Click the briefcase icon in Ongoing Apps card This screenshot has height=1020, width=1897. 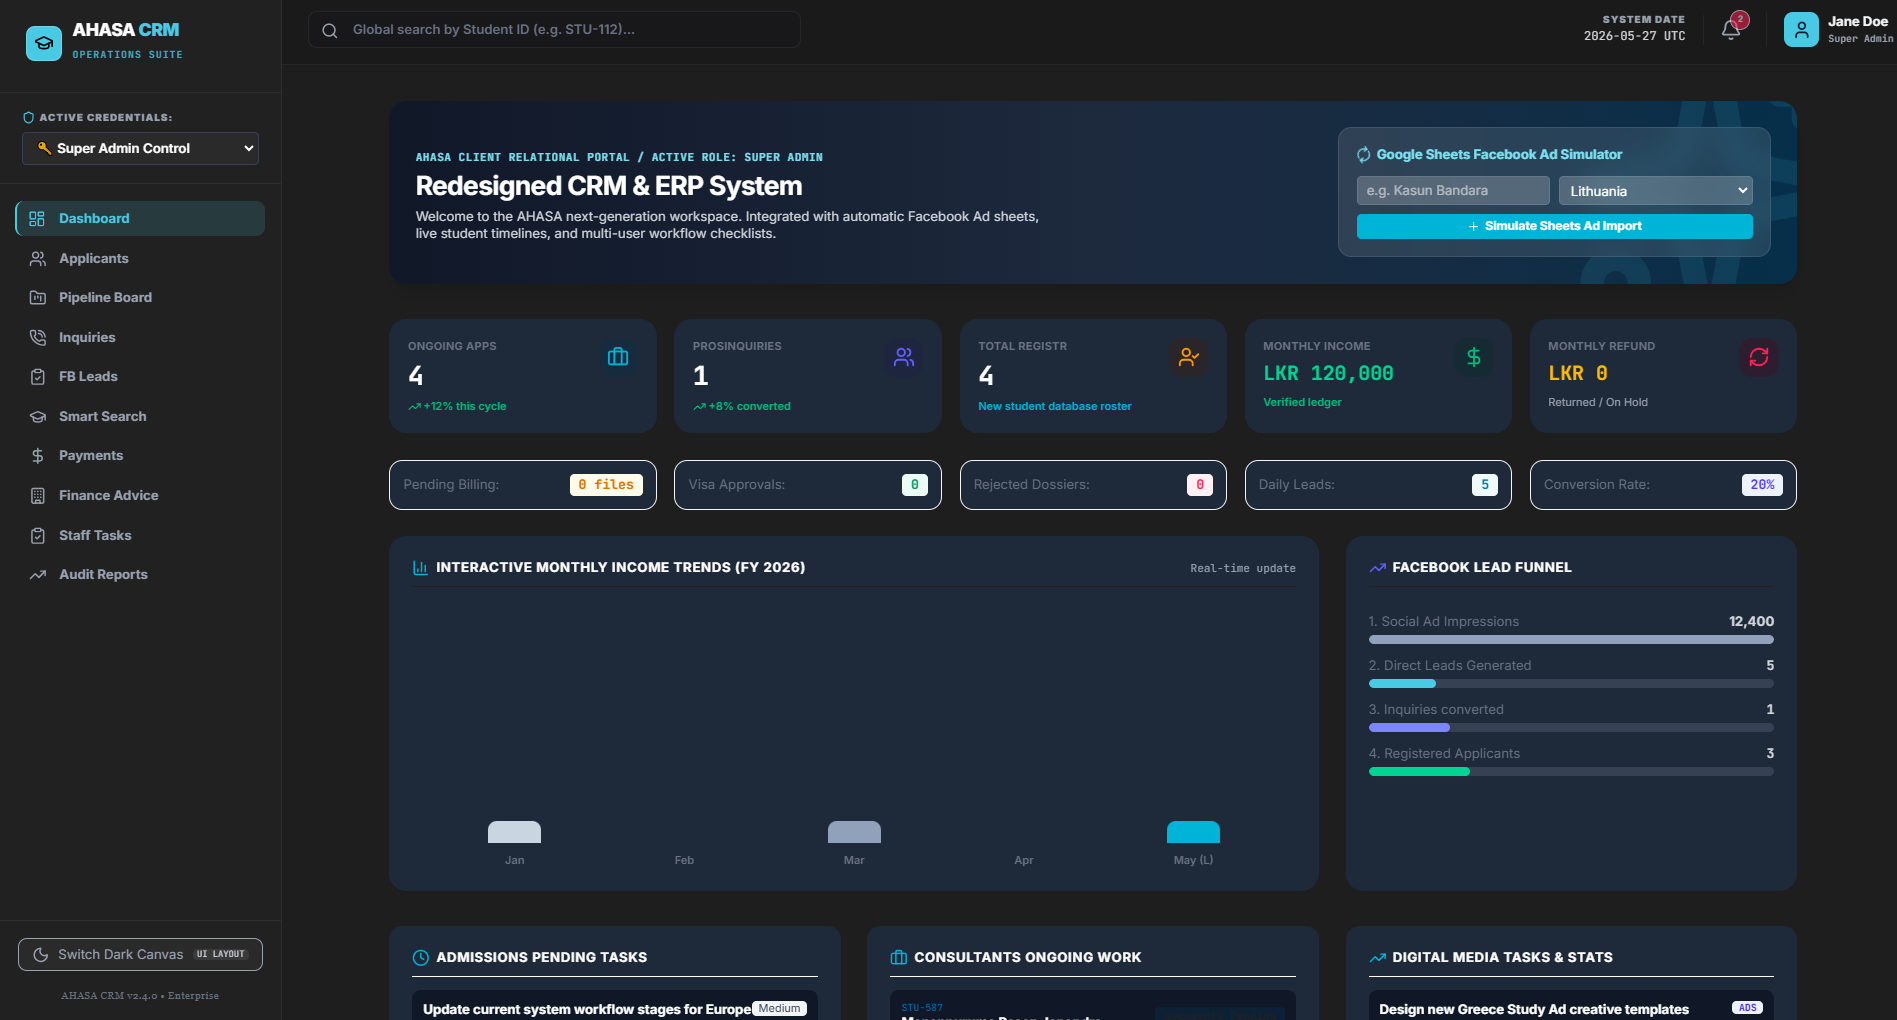coord(618,357)
